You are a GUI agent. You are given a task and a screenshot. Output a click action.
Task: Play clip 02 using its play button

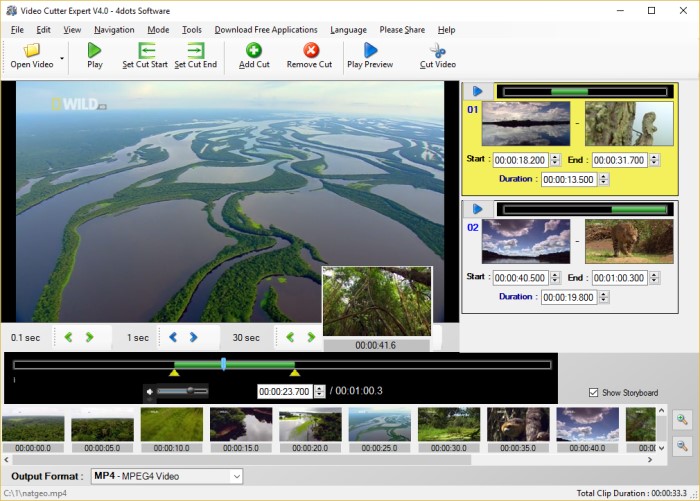pos(477,209)
